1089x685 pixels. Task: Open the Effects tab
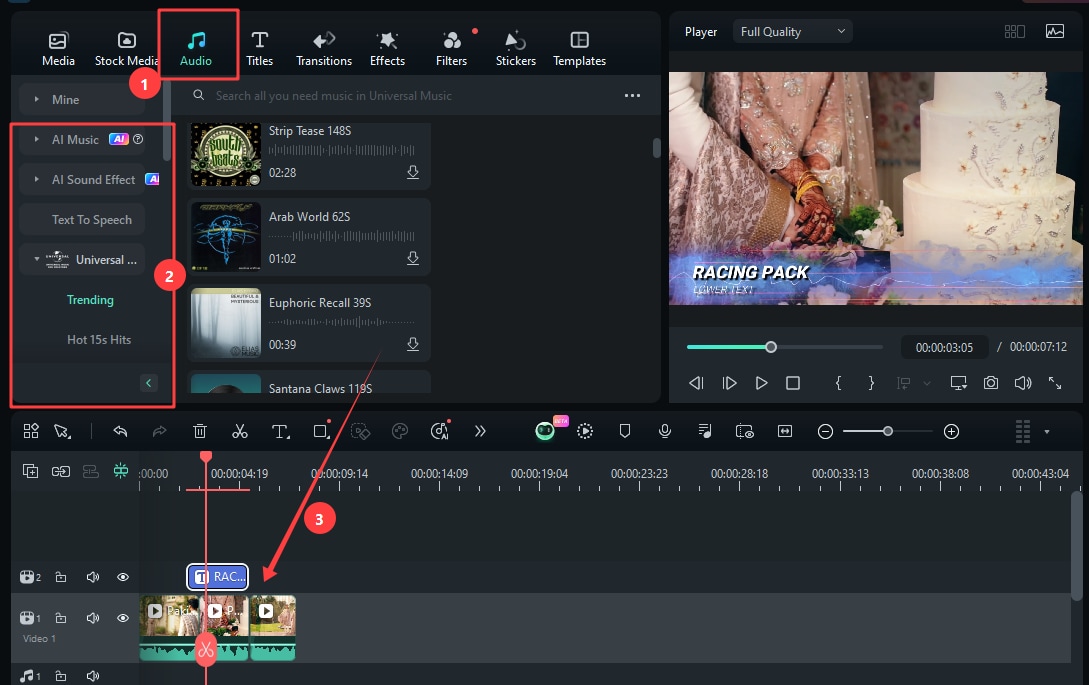(x=388, y=49)
